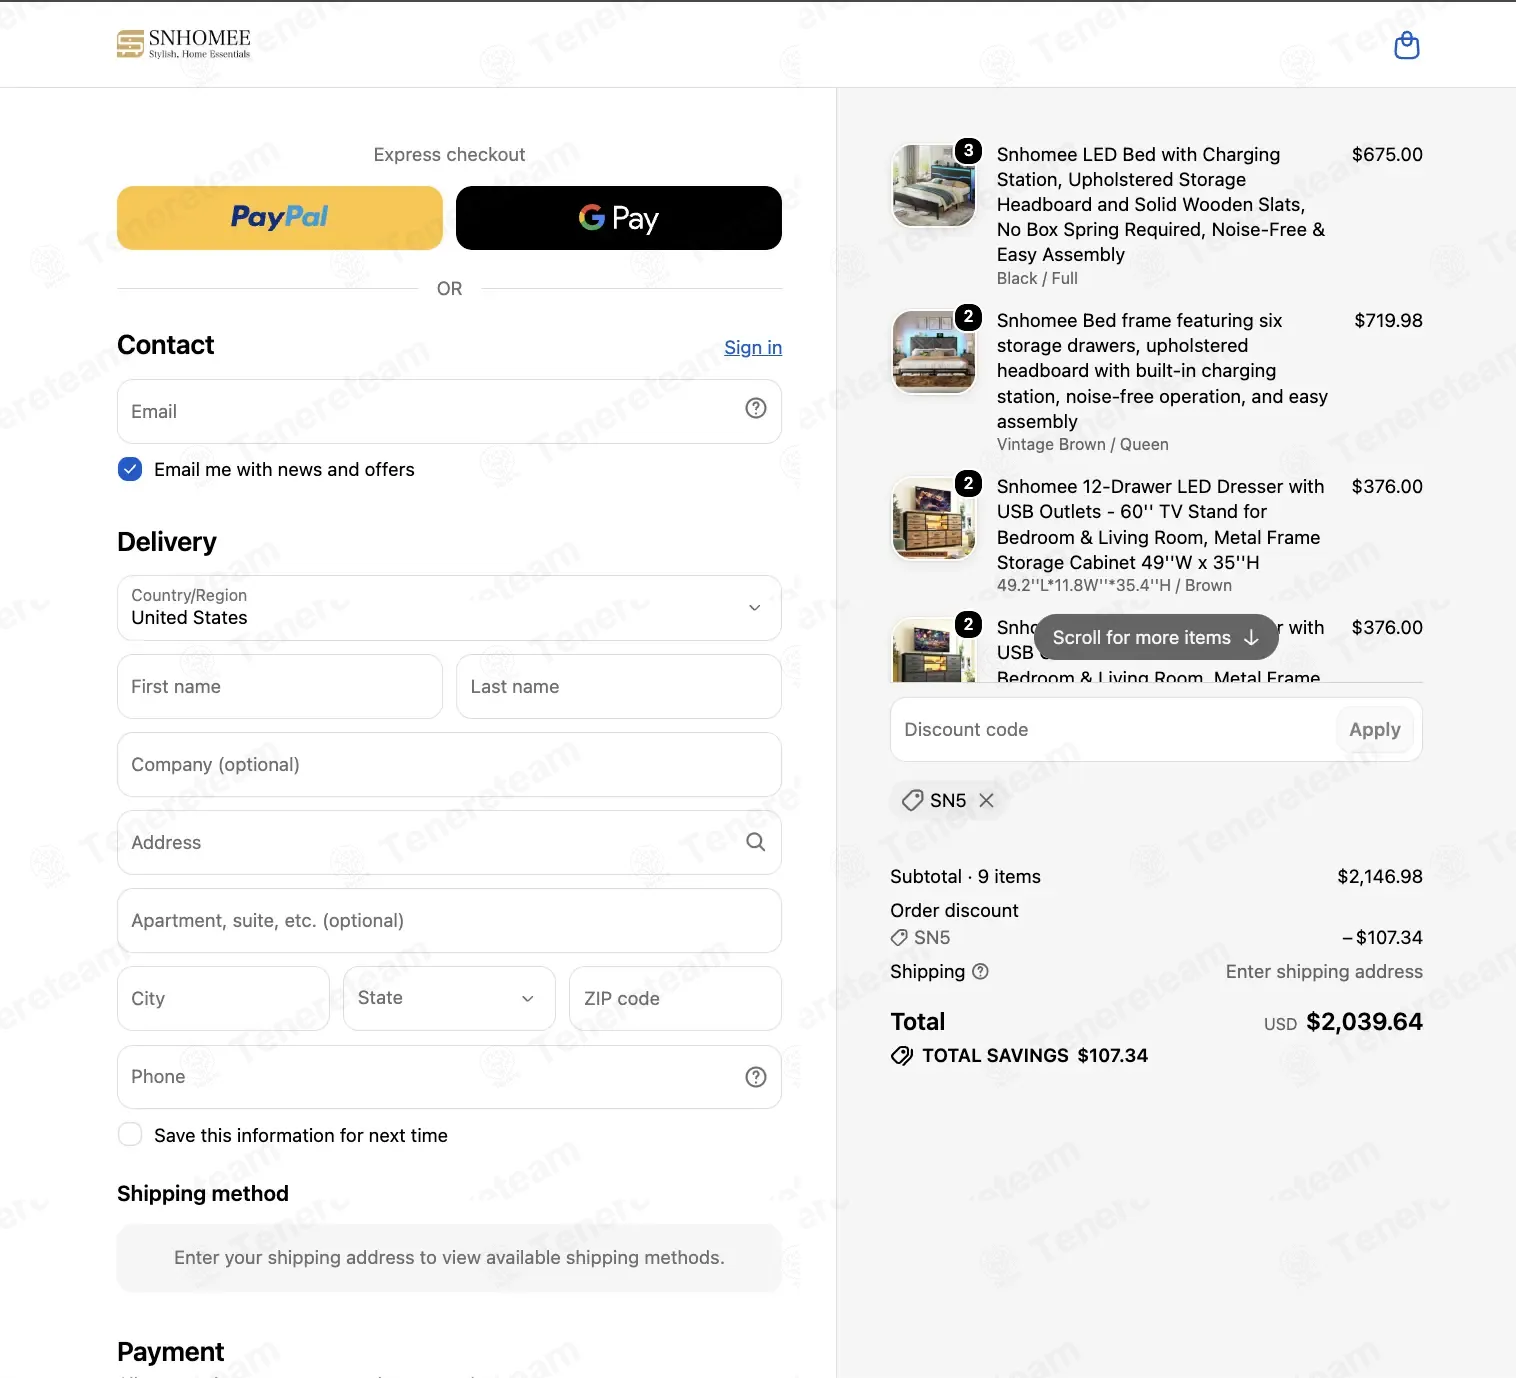Screen dimensions: 1516x1378
Task: Check Save this information for next time
Action: point(130,1135)
